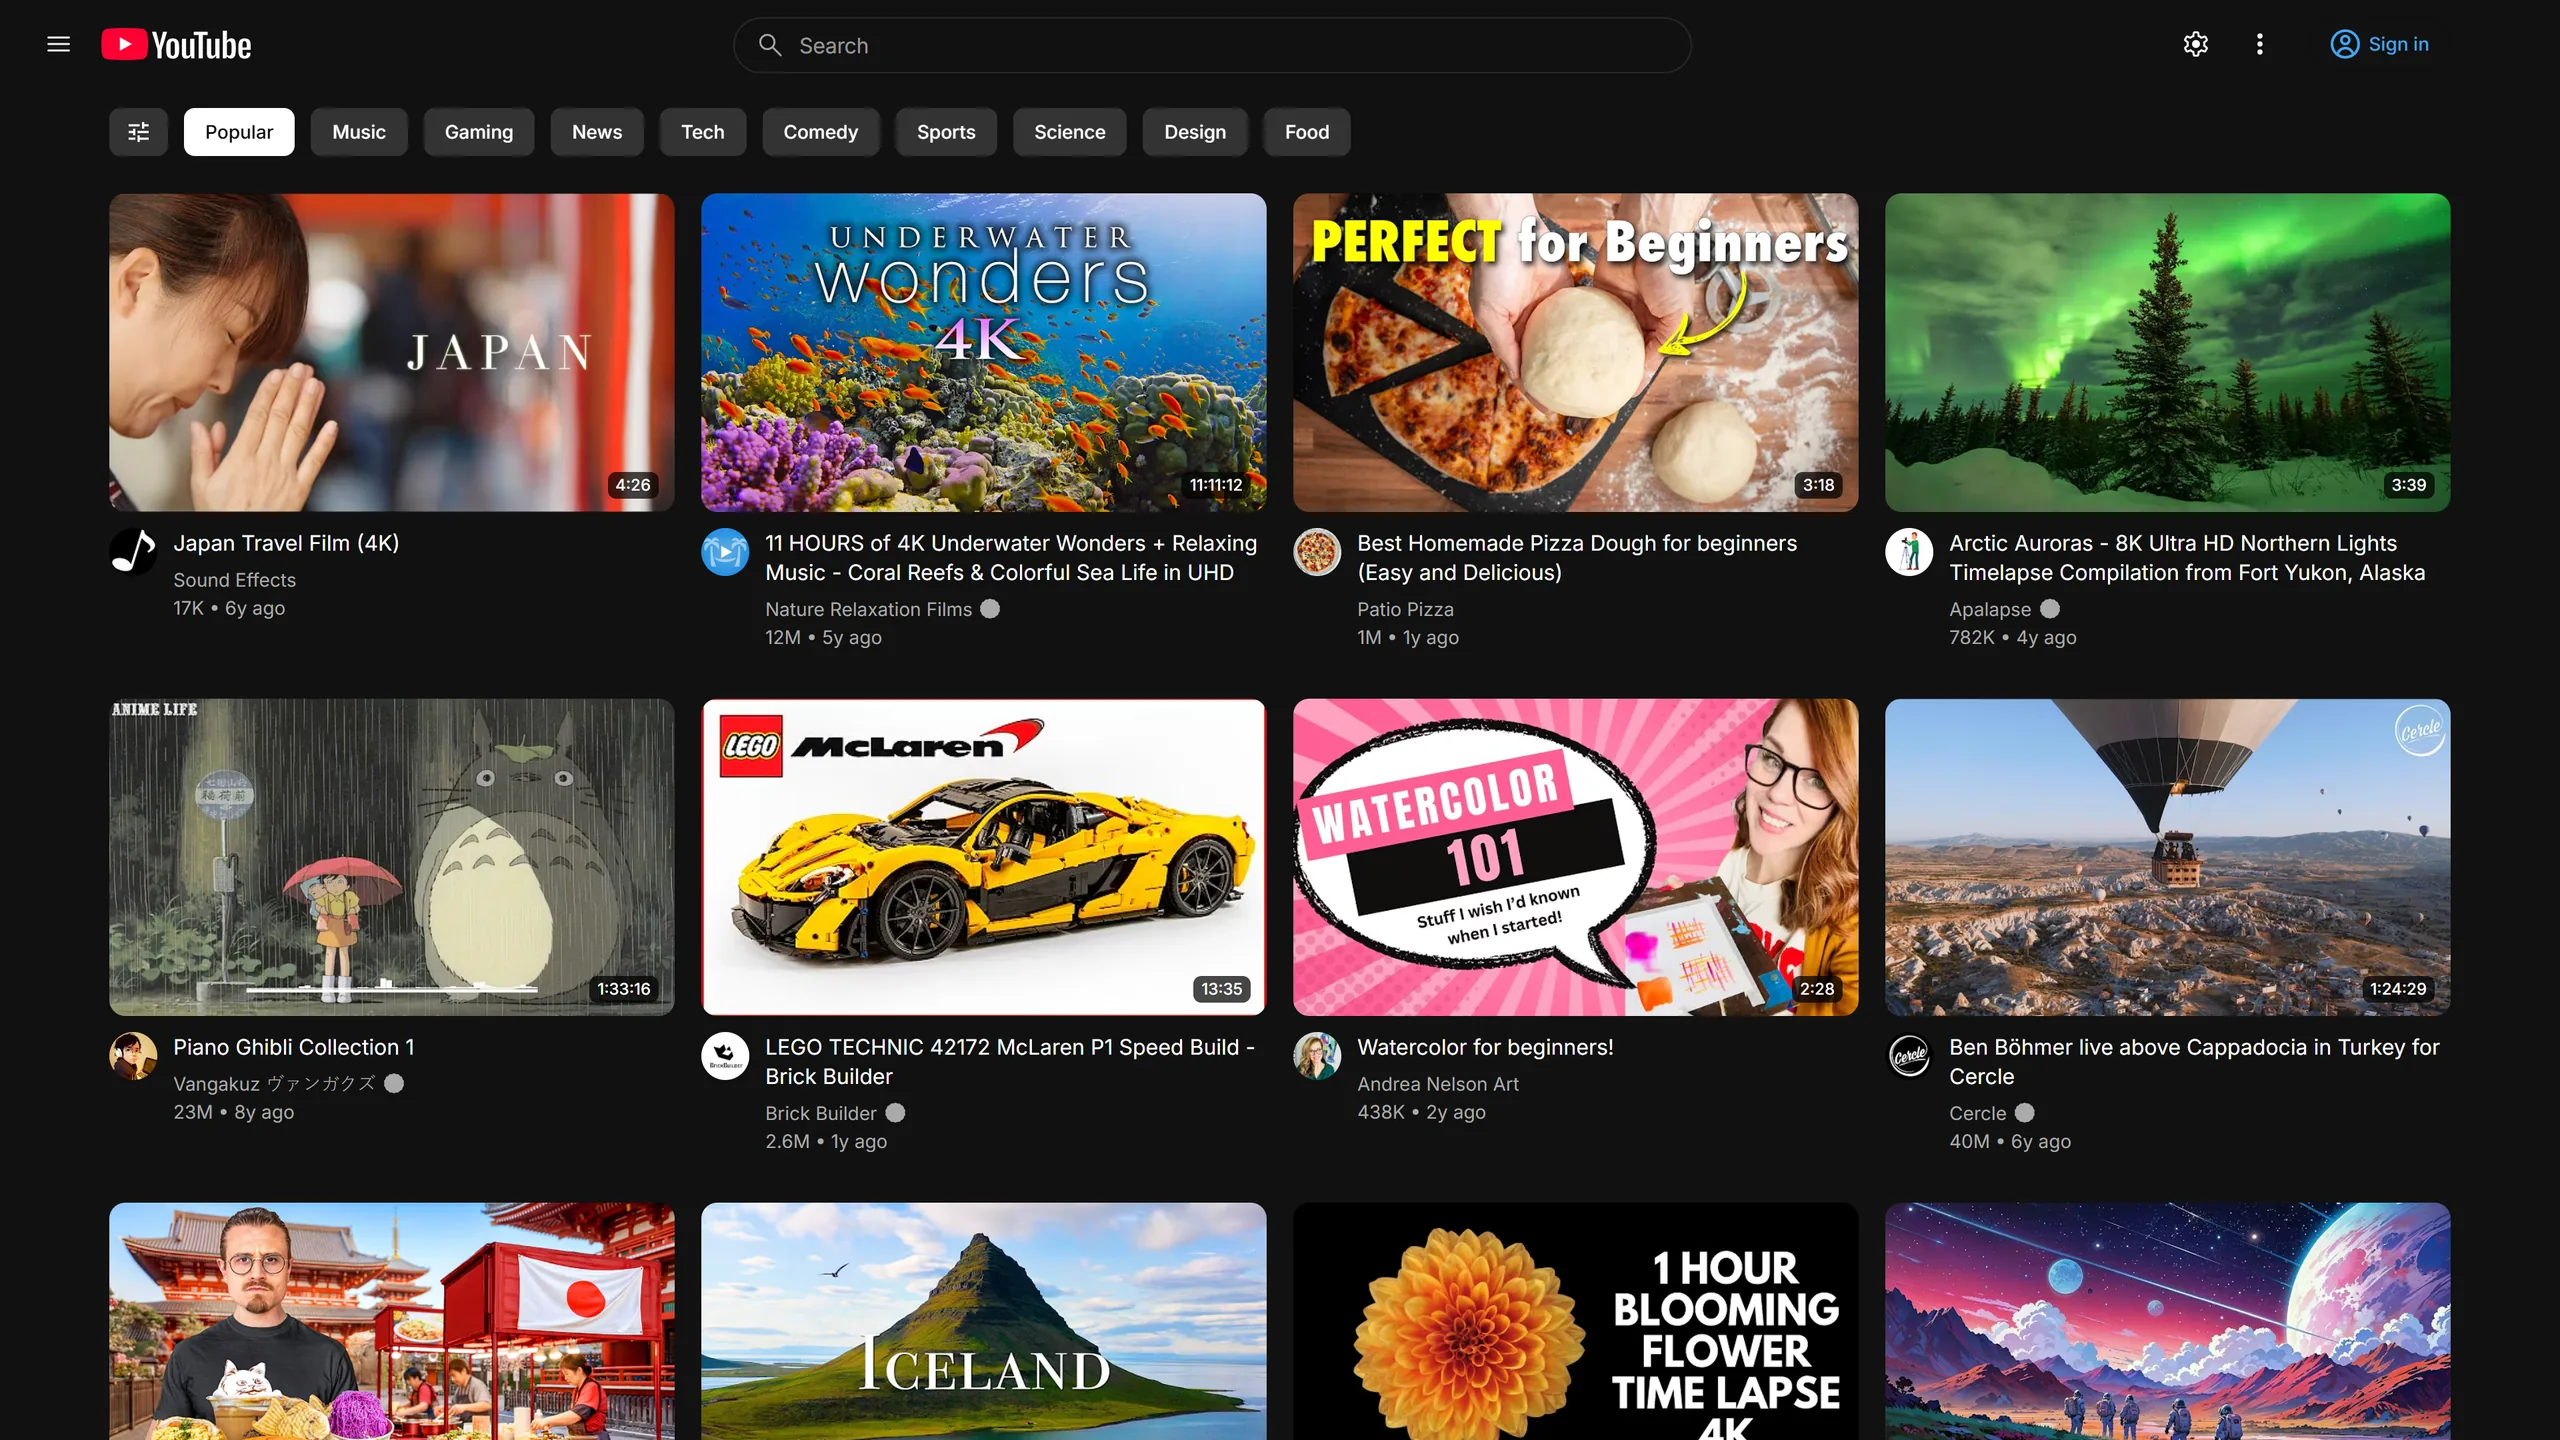
Task: Play the Blooming Flower Time Lapse thumbnail
Action: pos(1576,1321)
